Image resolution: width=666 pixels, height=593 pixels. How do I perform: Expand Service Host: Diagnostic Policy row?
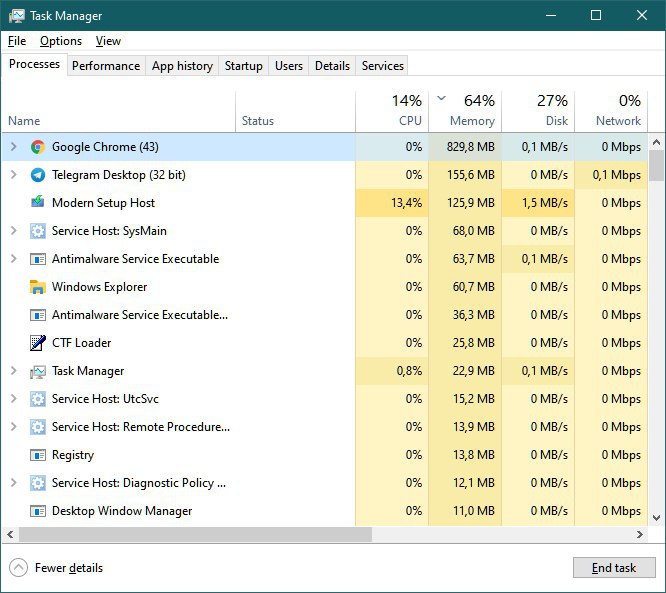14,483
